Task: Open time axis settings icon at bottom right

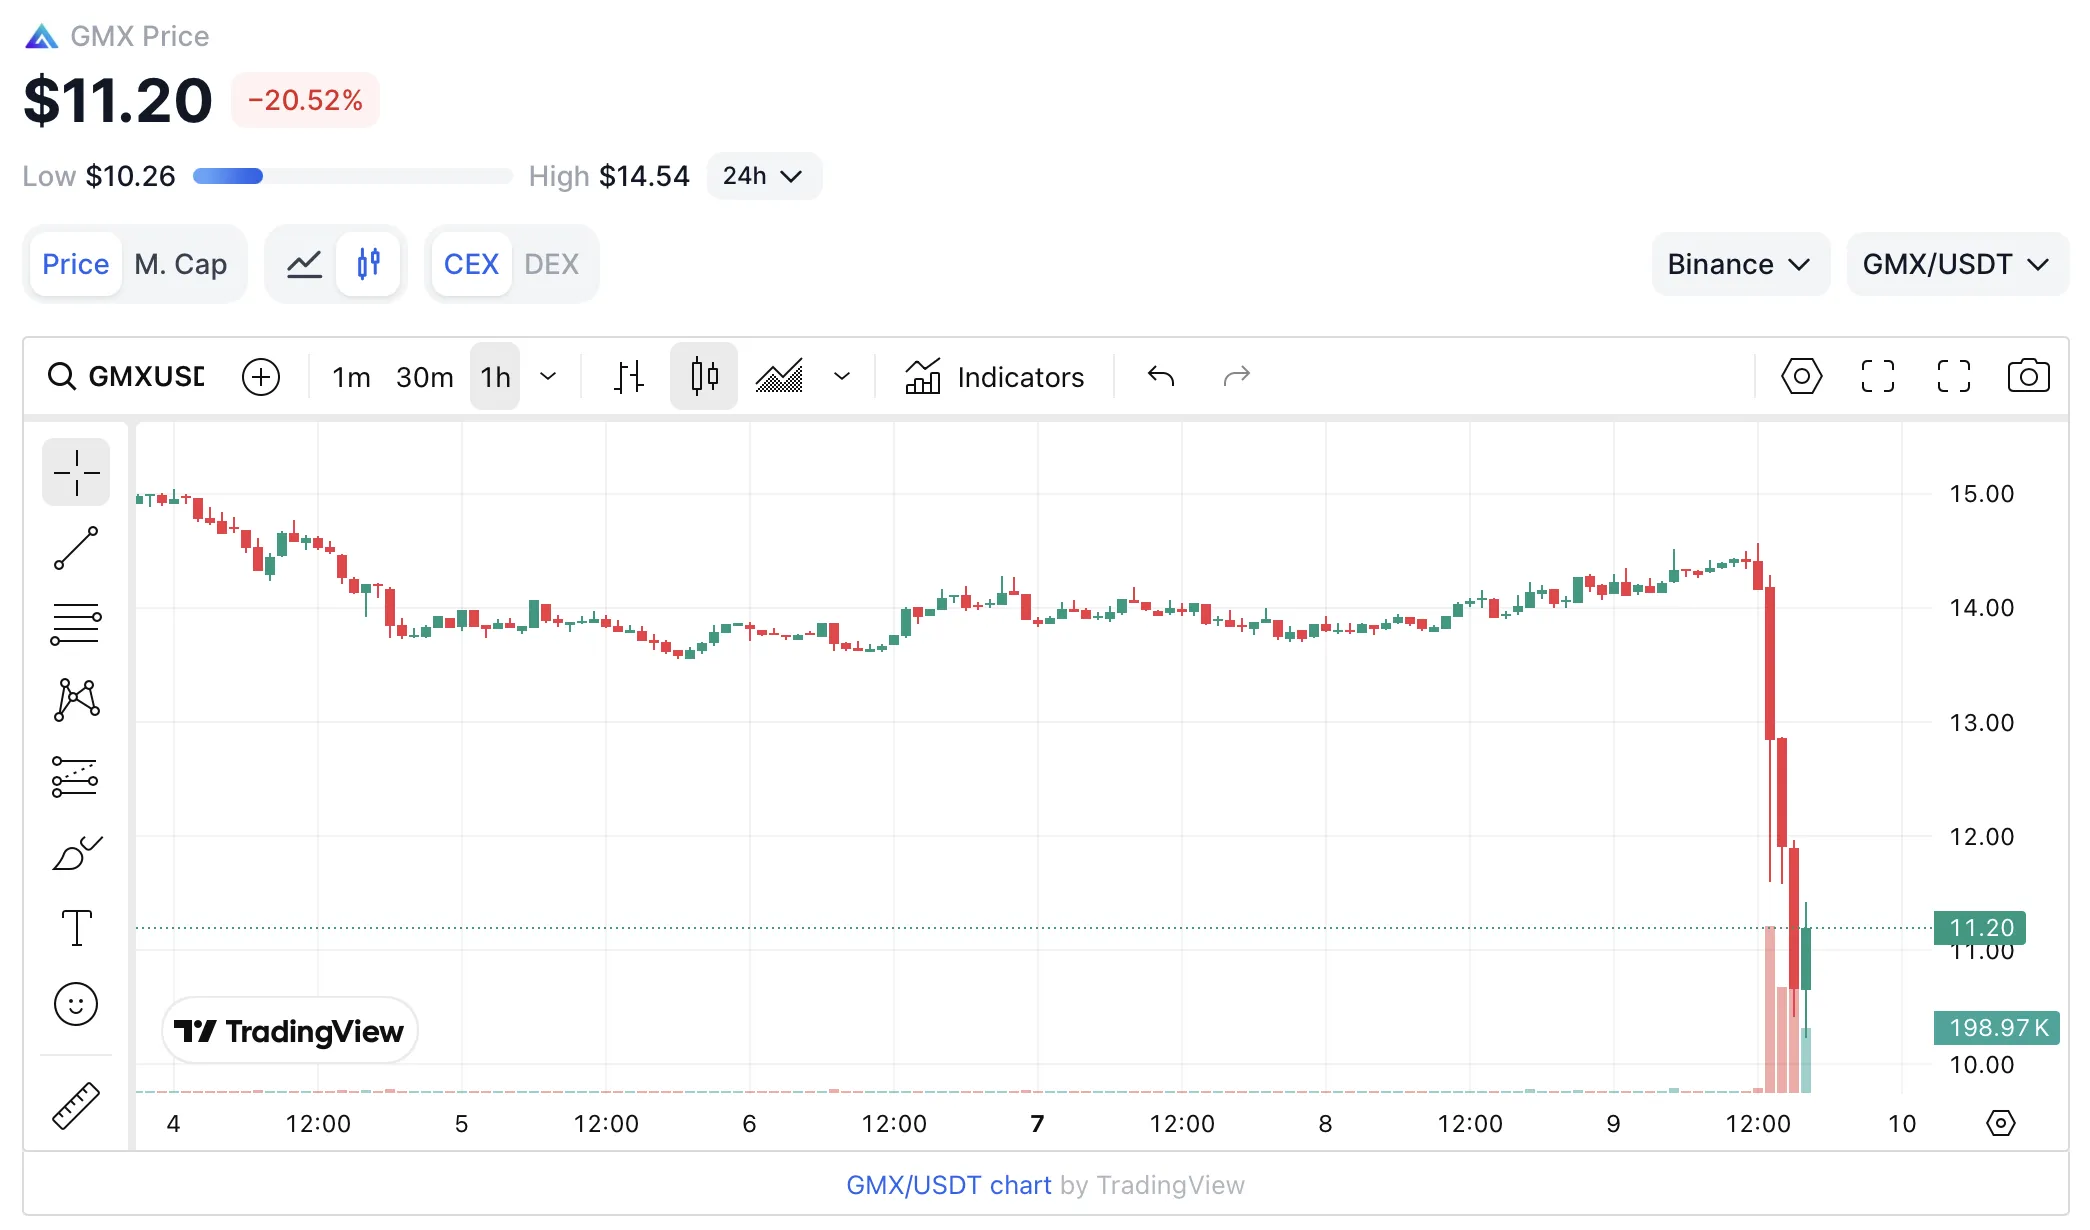Action: [2000, 1123]
